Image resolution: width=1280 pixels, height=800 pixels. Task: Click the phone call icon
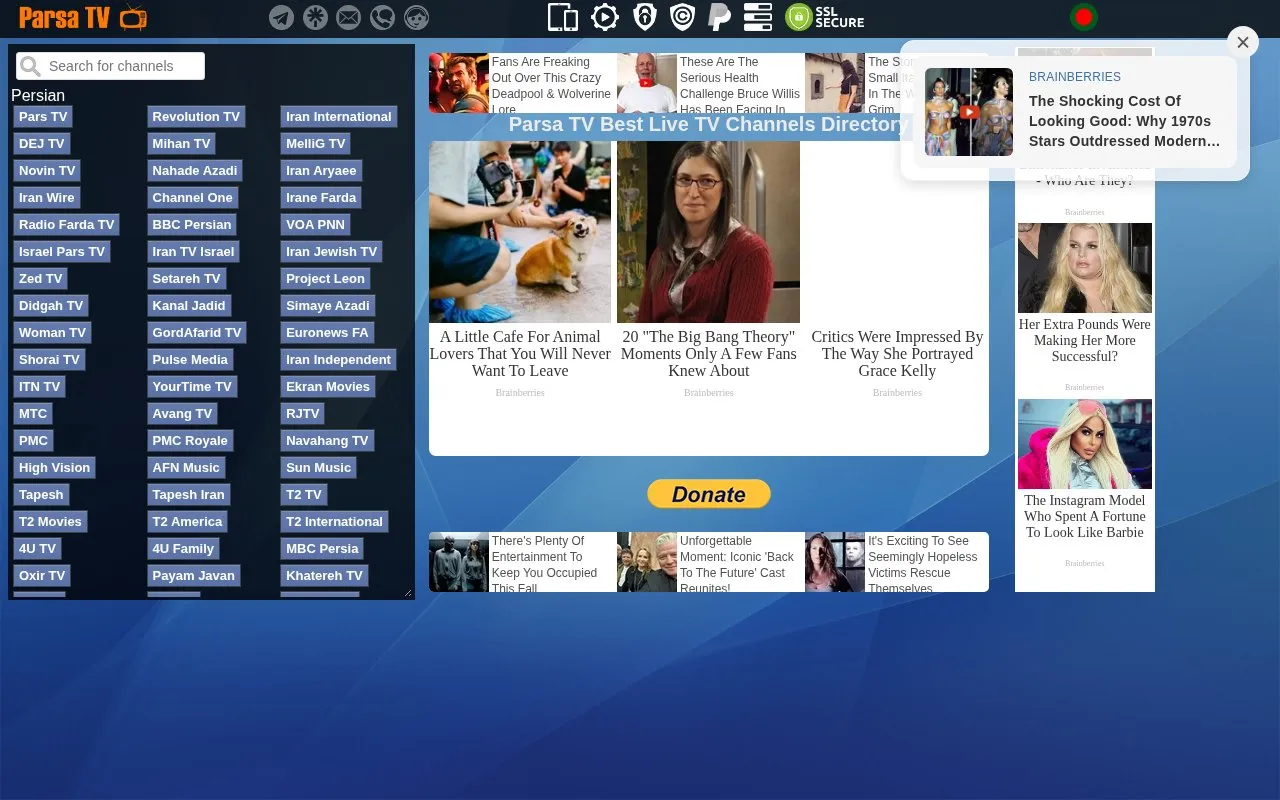(382, 18)
